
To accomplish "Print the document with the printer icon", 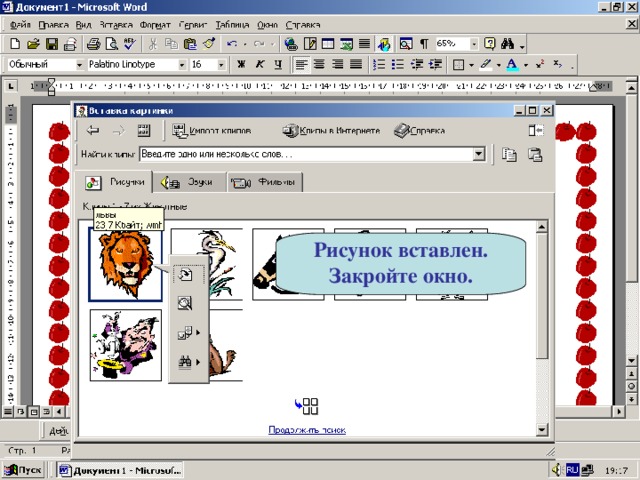I will coord(94,44).
